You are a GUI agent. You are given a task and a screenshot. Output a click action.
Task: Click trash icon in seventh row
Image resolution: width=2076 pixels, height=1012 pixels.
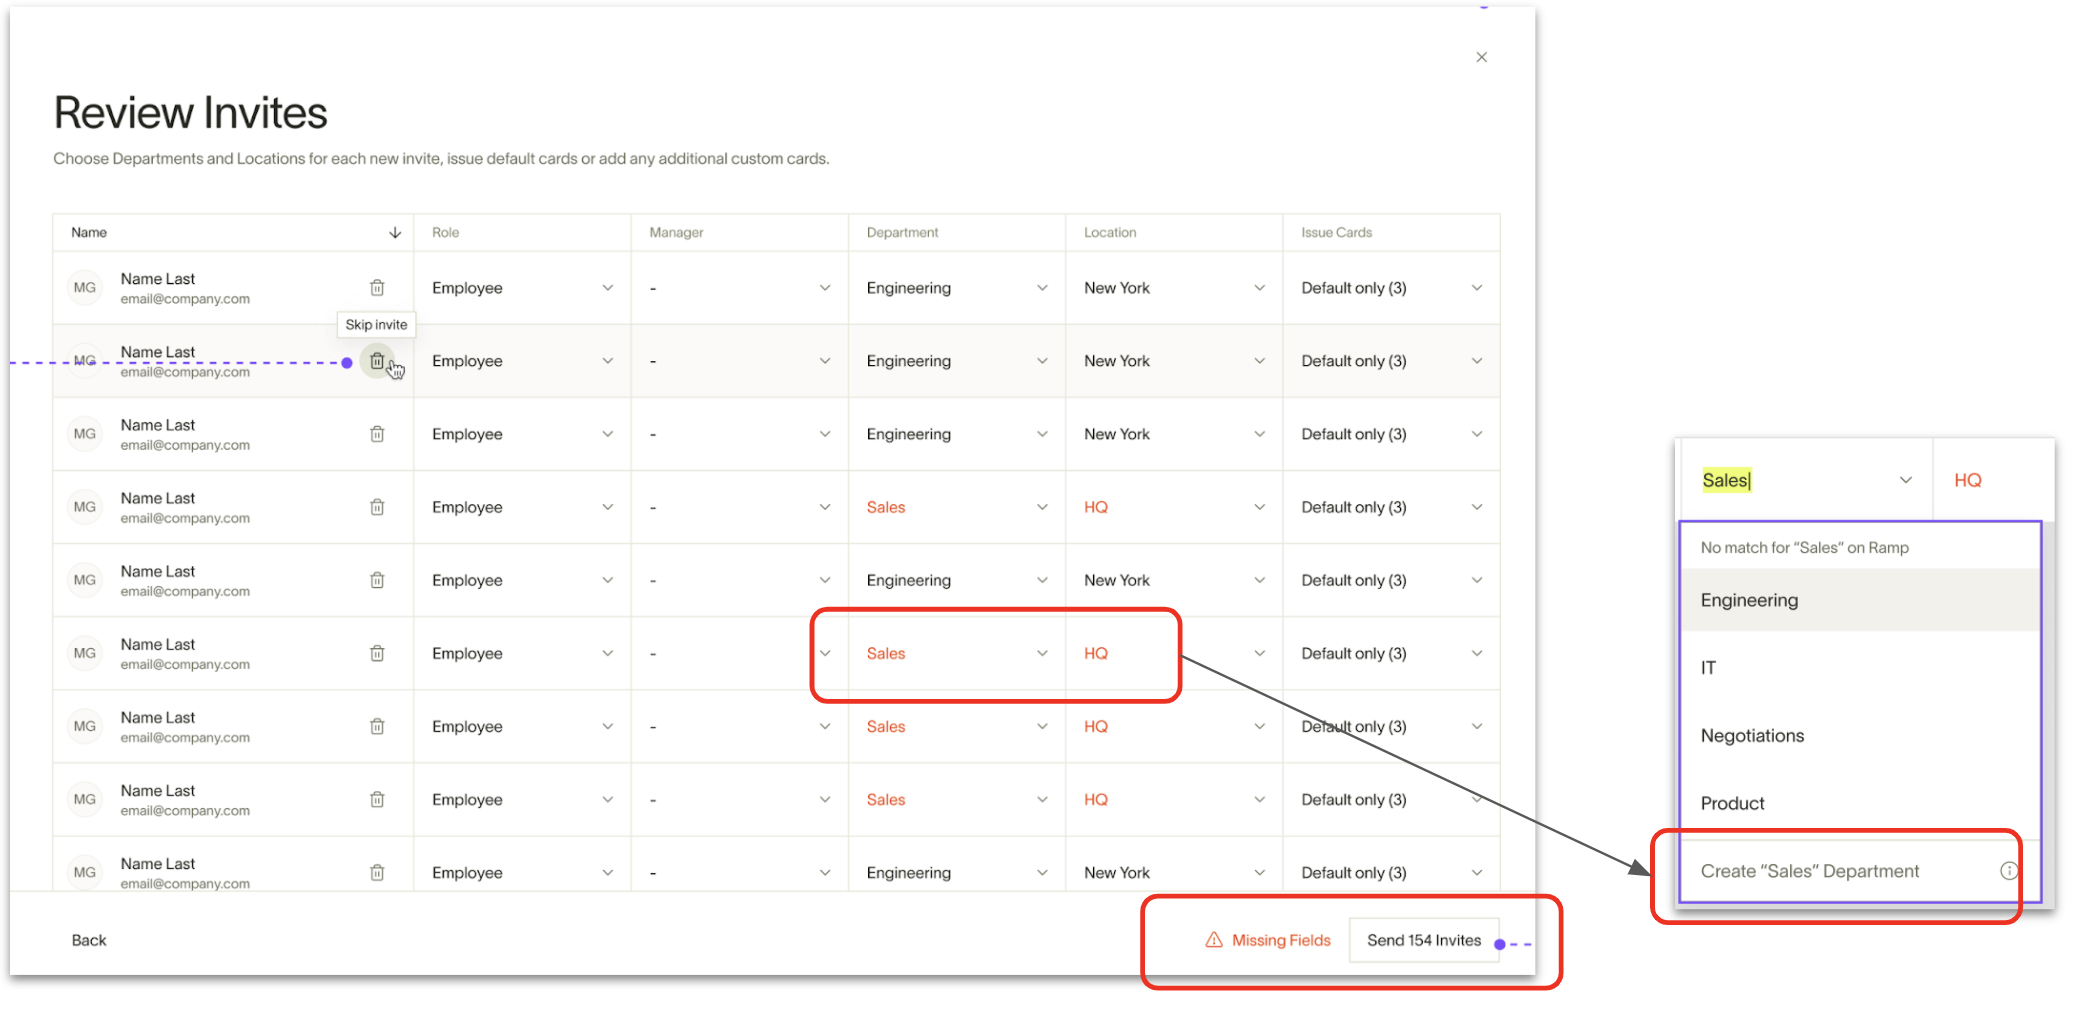(x=377, y=726)
